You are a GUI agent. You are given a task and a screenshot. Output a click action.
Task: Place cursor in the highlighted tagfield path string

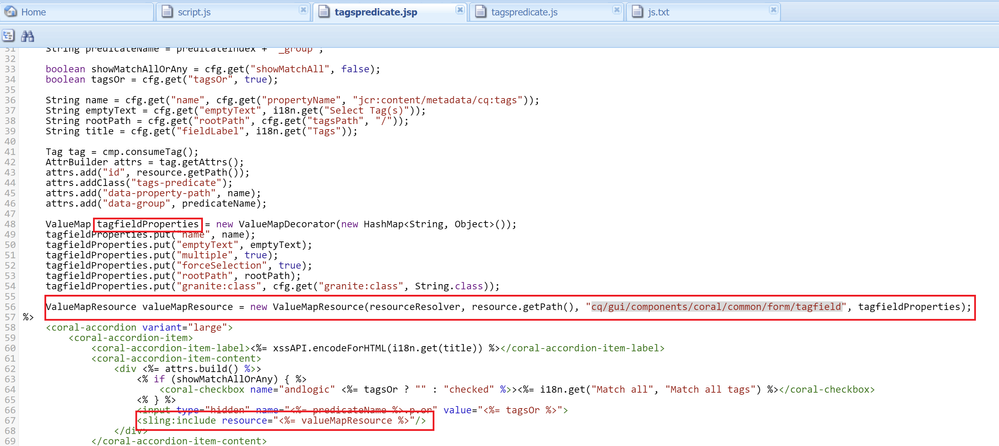[717, 307]
